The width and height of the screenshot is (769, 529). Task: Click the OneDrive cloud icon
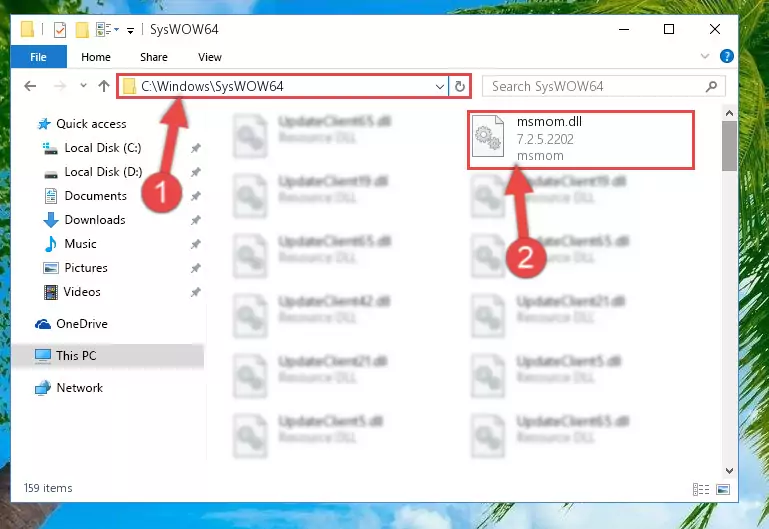click(x=43, y=324)
